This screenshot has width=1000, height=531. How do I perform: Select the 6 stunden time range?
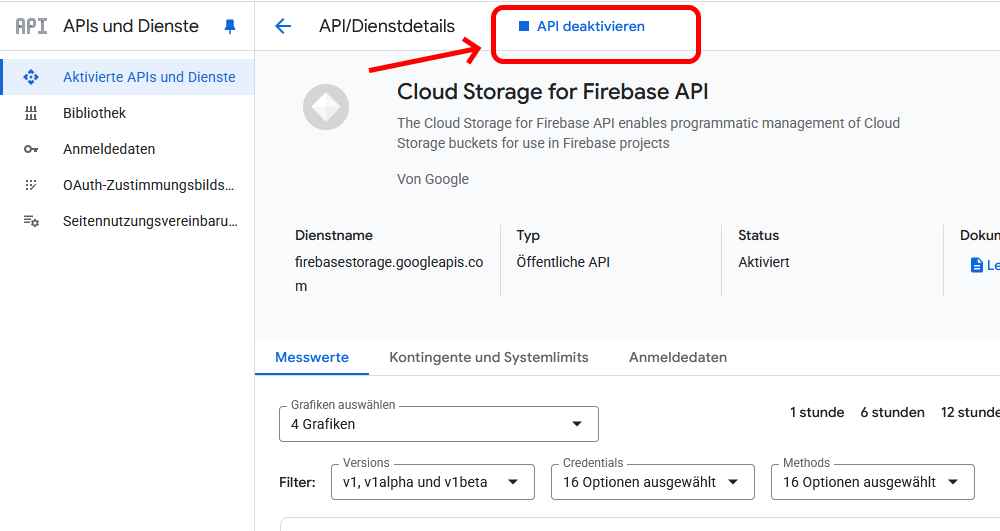(892, 412)
